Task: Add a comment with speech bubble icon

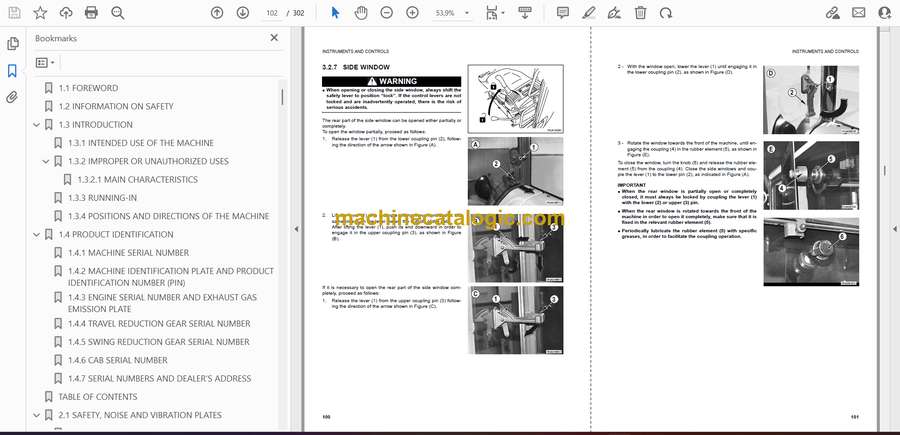Action: [x=563, y=13]
